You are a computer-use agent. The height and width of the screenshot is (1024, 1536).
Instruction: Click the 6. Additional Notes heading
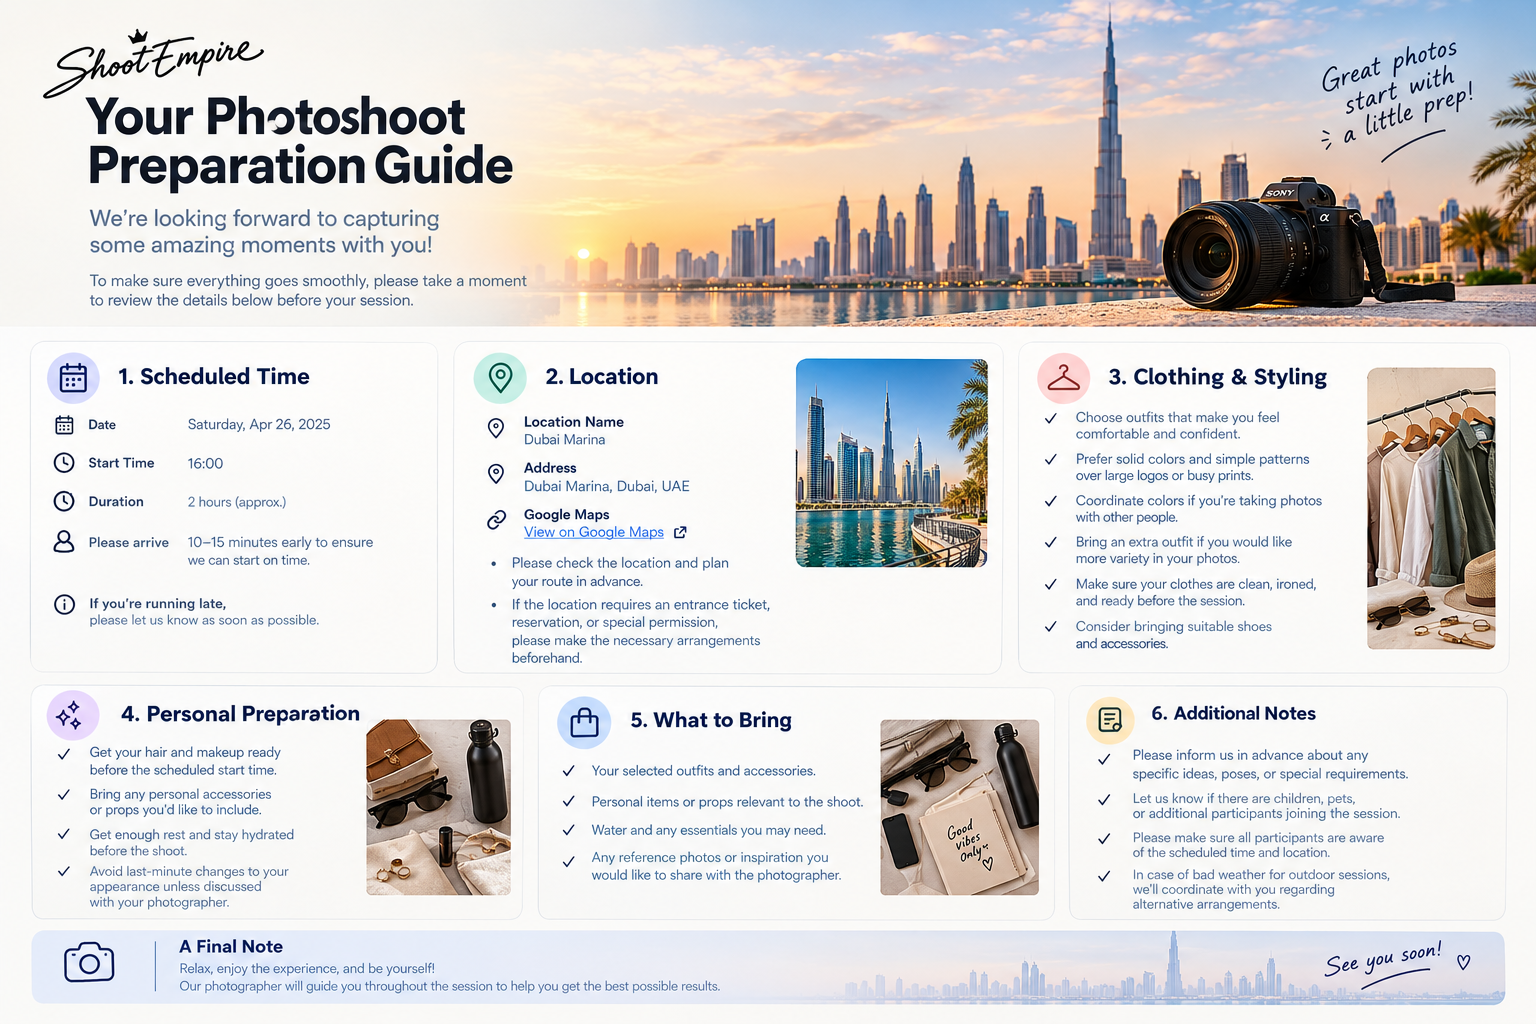[x=1233, y=714]
